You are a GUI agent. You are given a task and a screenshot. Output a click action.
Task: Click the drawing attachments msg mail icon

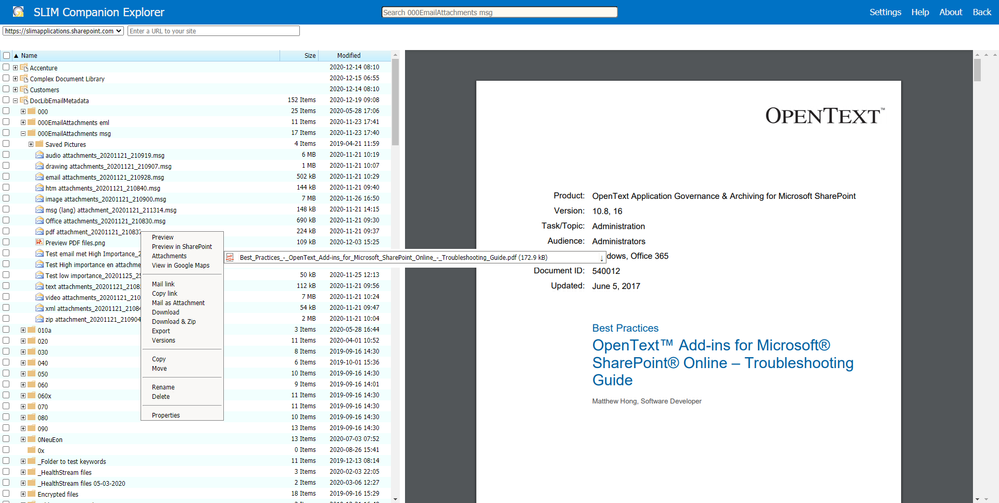click(39, 166)
